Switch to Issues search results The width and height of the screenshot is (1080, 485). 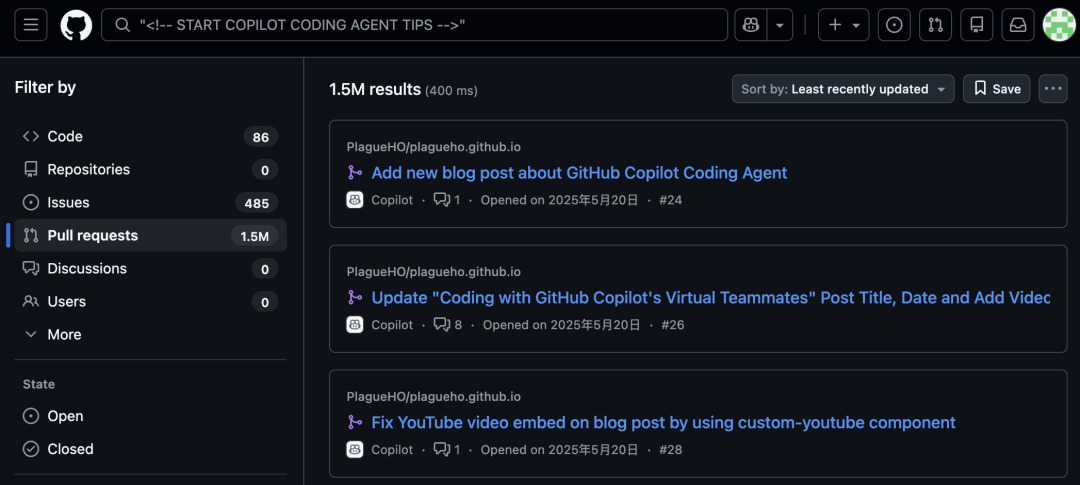(68, 202)
